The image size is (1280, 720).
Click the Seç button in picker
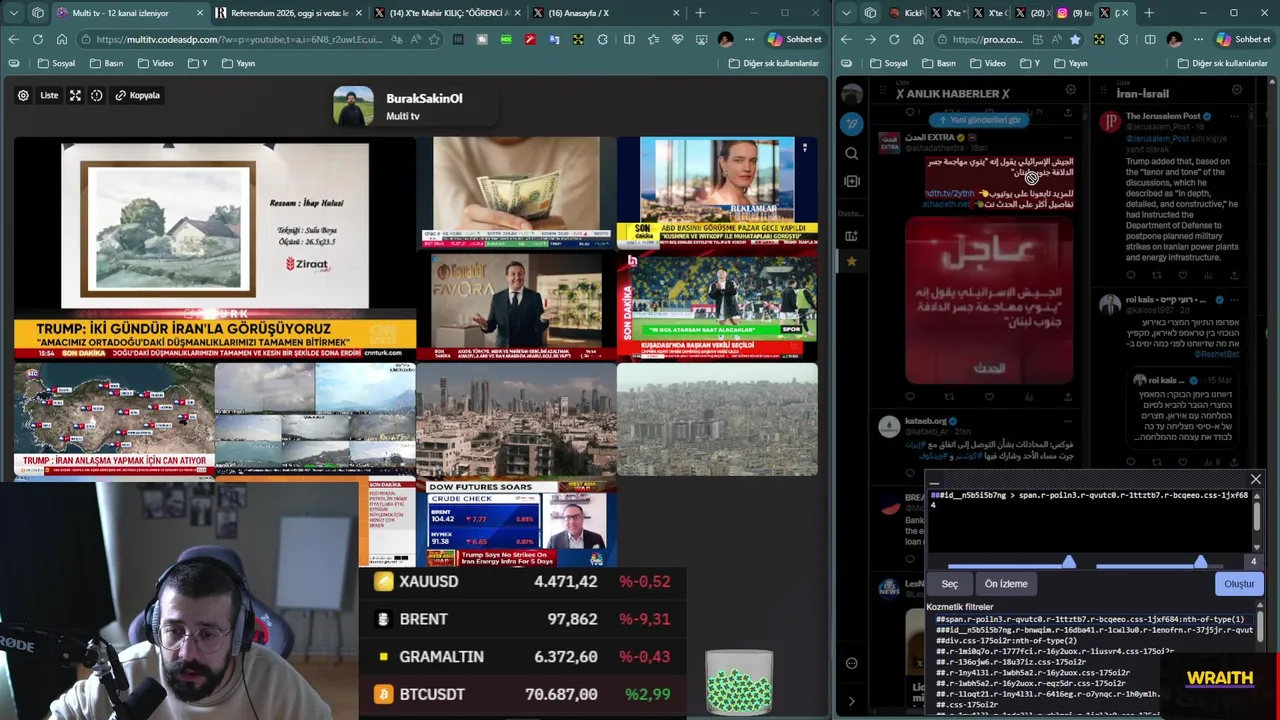pyautogui.click(x=950, y=584)
